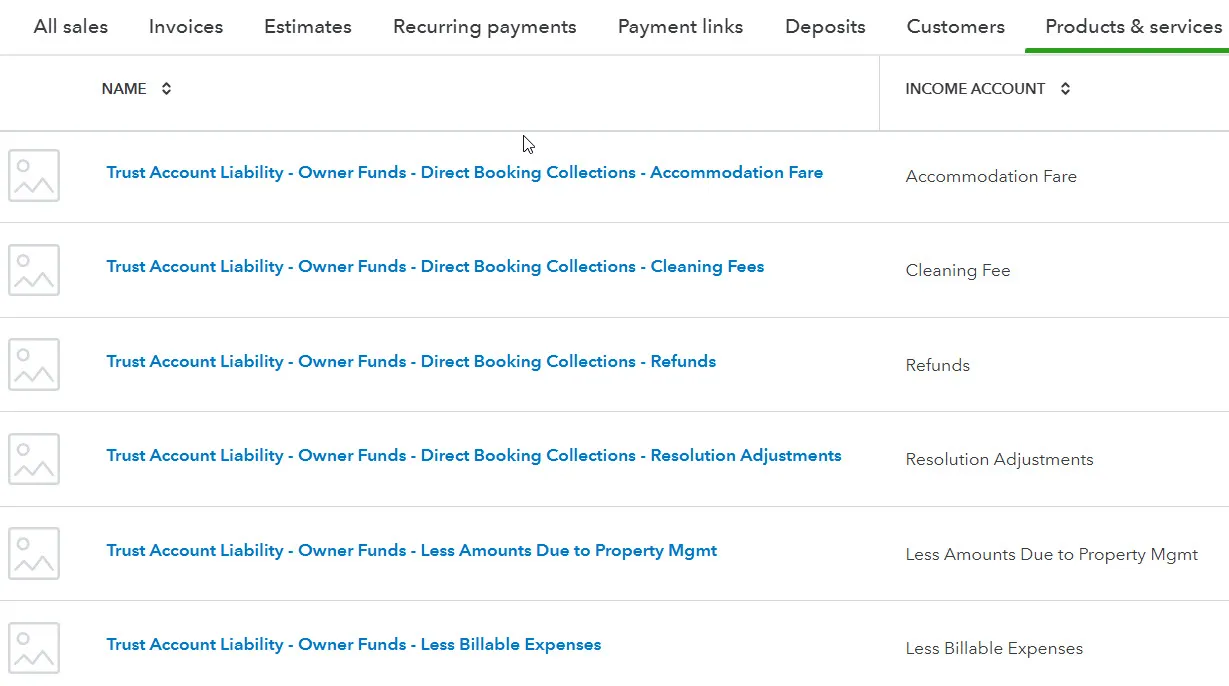Select the Payment links tab
The width and height of the screenshot is (1229, 686).
tap(680, 27)
